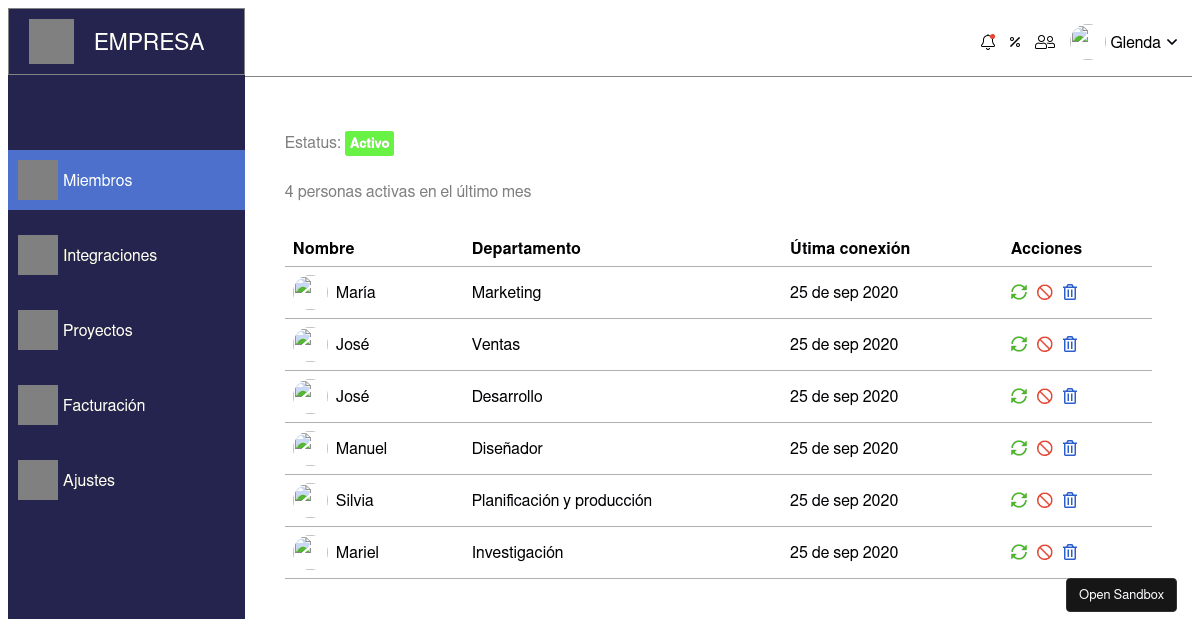Open the notifications bell
The width and height of the screenshot is (1200, 630).
[988, 42]
